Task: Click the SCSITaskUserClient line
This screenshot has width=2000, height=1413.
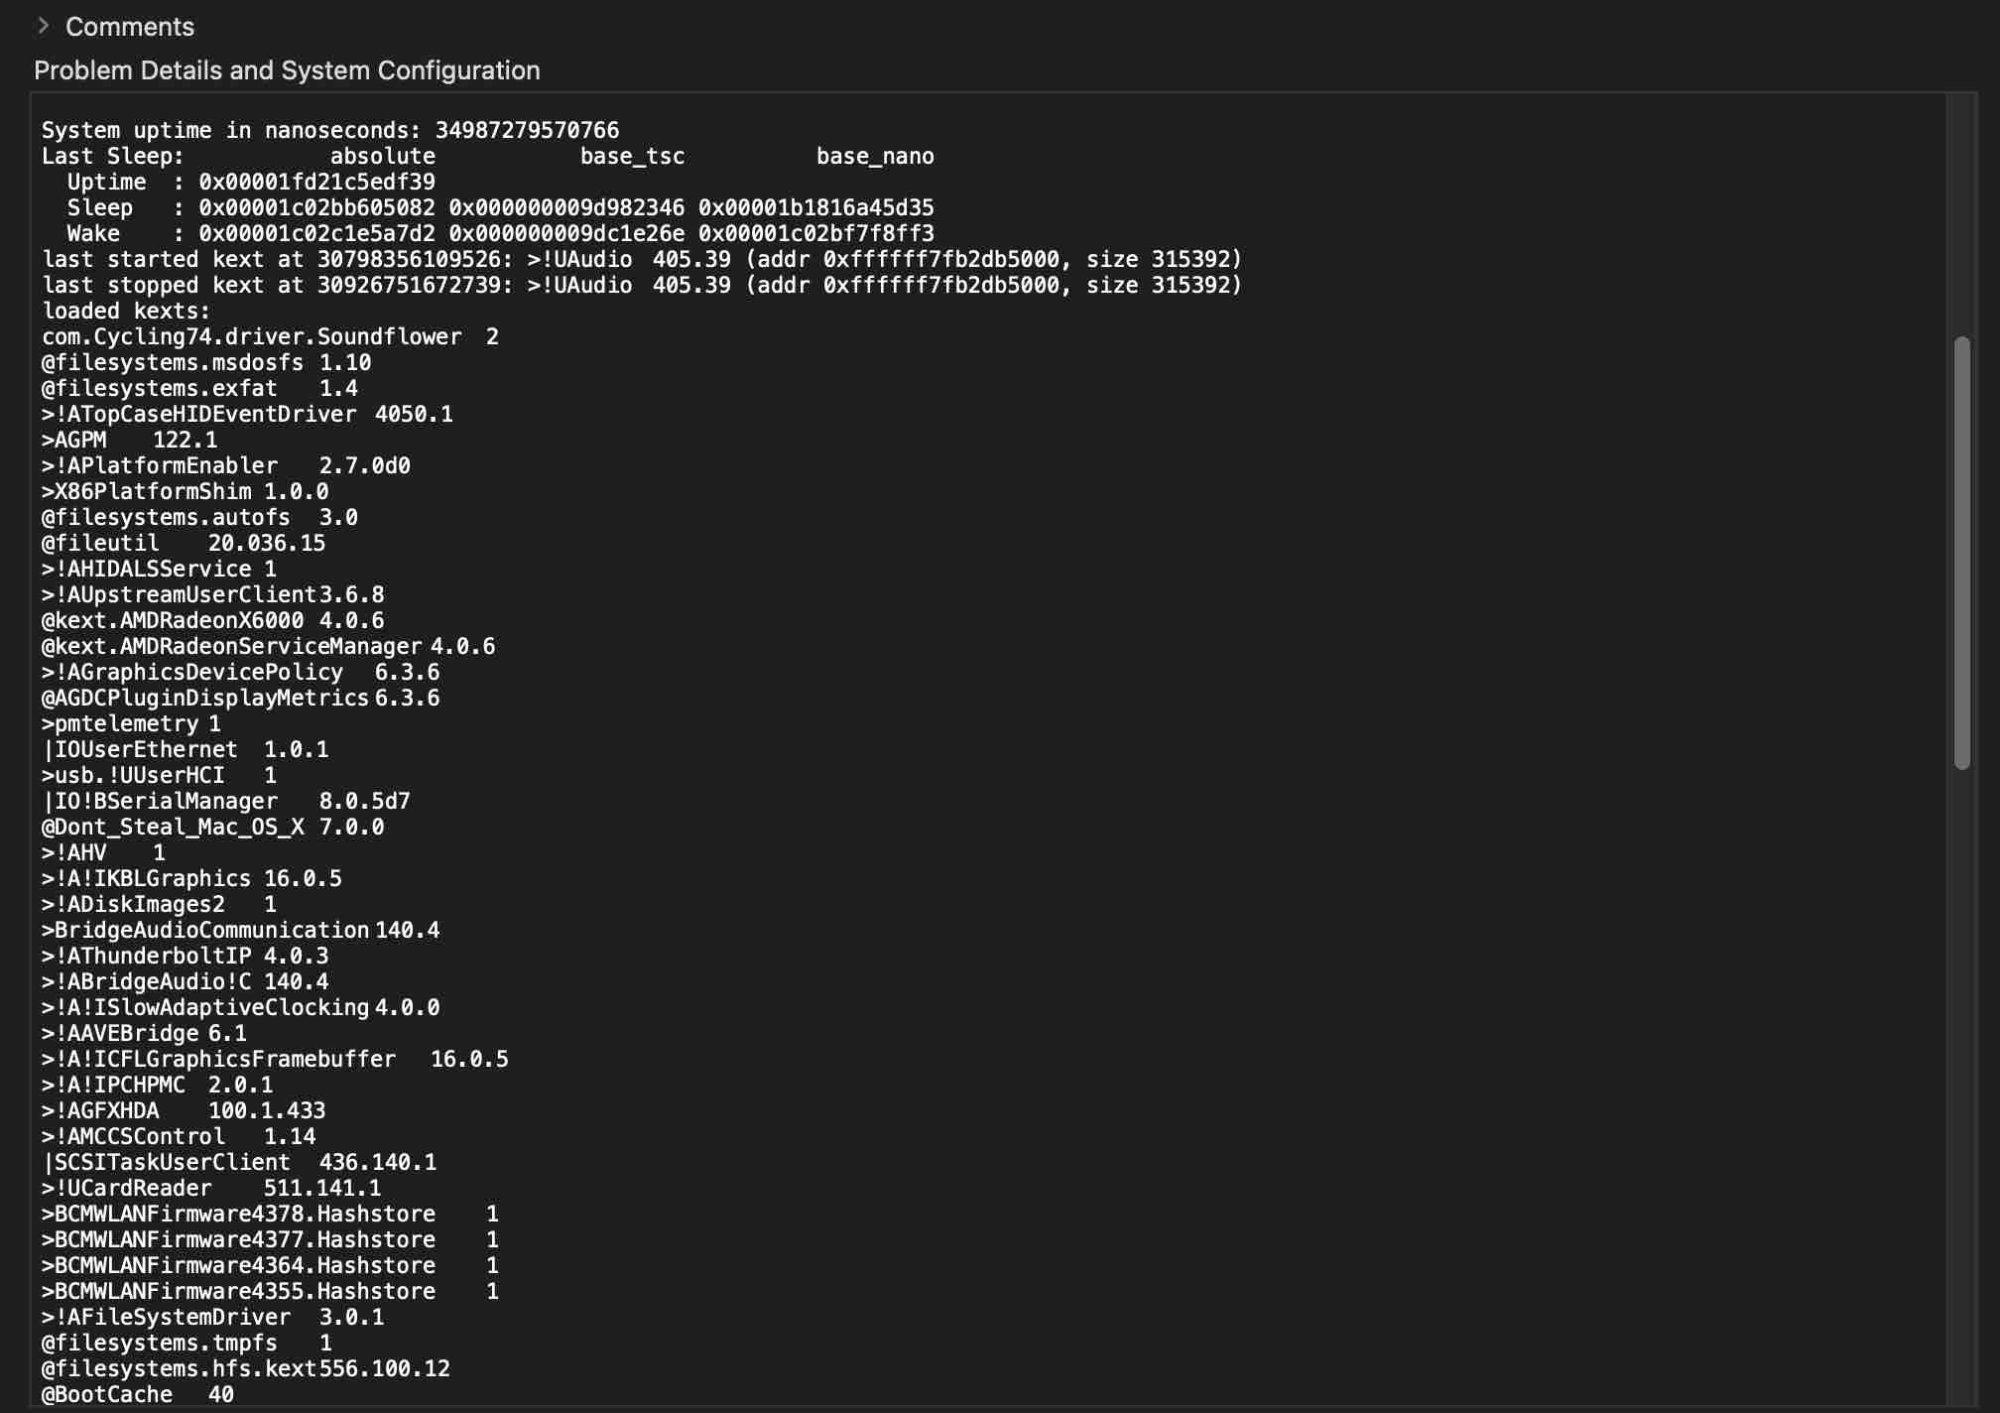Action: pos(238,1162)
